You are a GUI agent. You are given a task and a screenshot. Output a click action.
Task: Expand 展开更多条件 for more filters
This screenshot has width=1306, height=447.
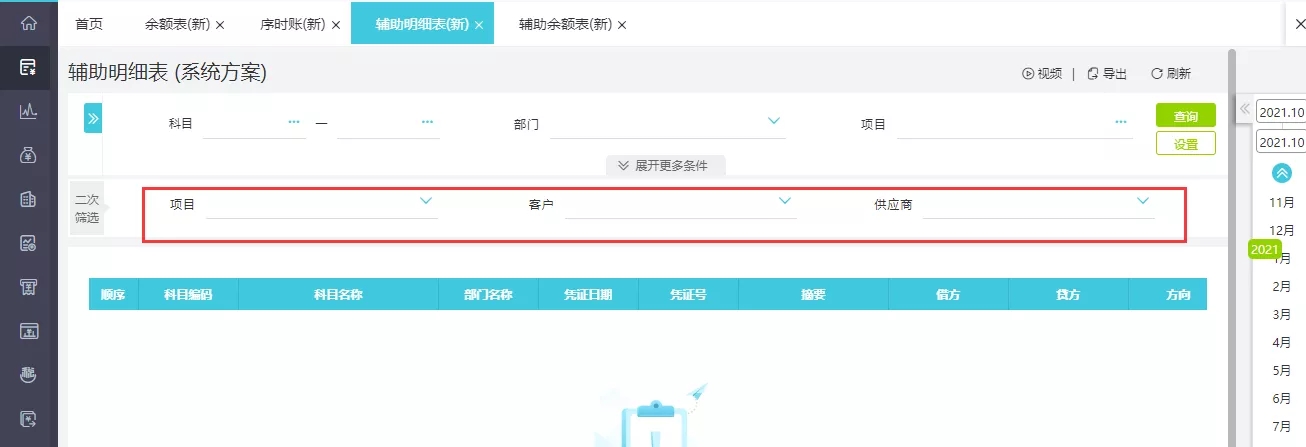665,165
